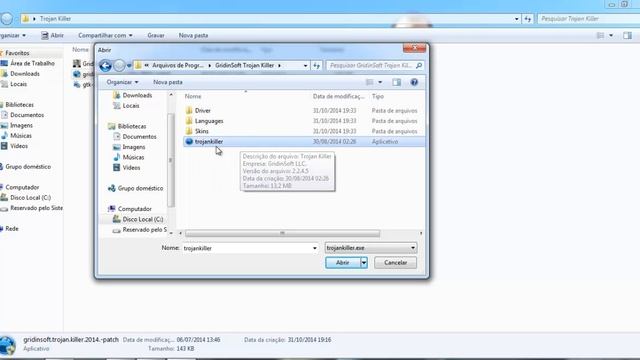640x360 pixels.
Task: Select the trojankiller application file
Action: [304, 142]
